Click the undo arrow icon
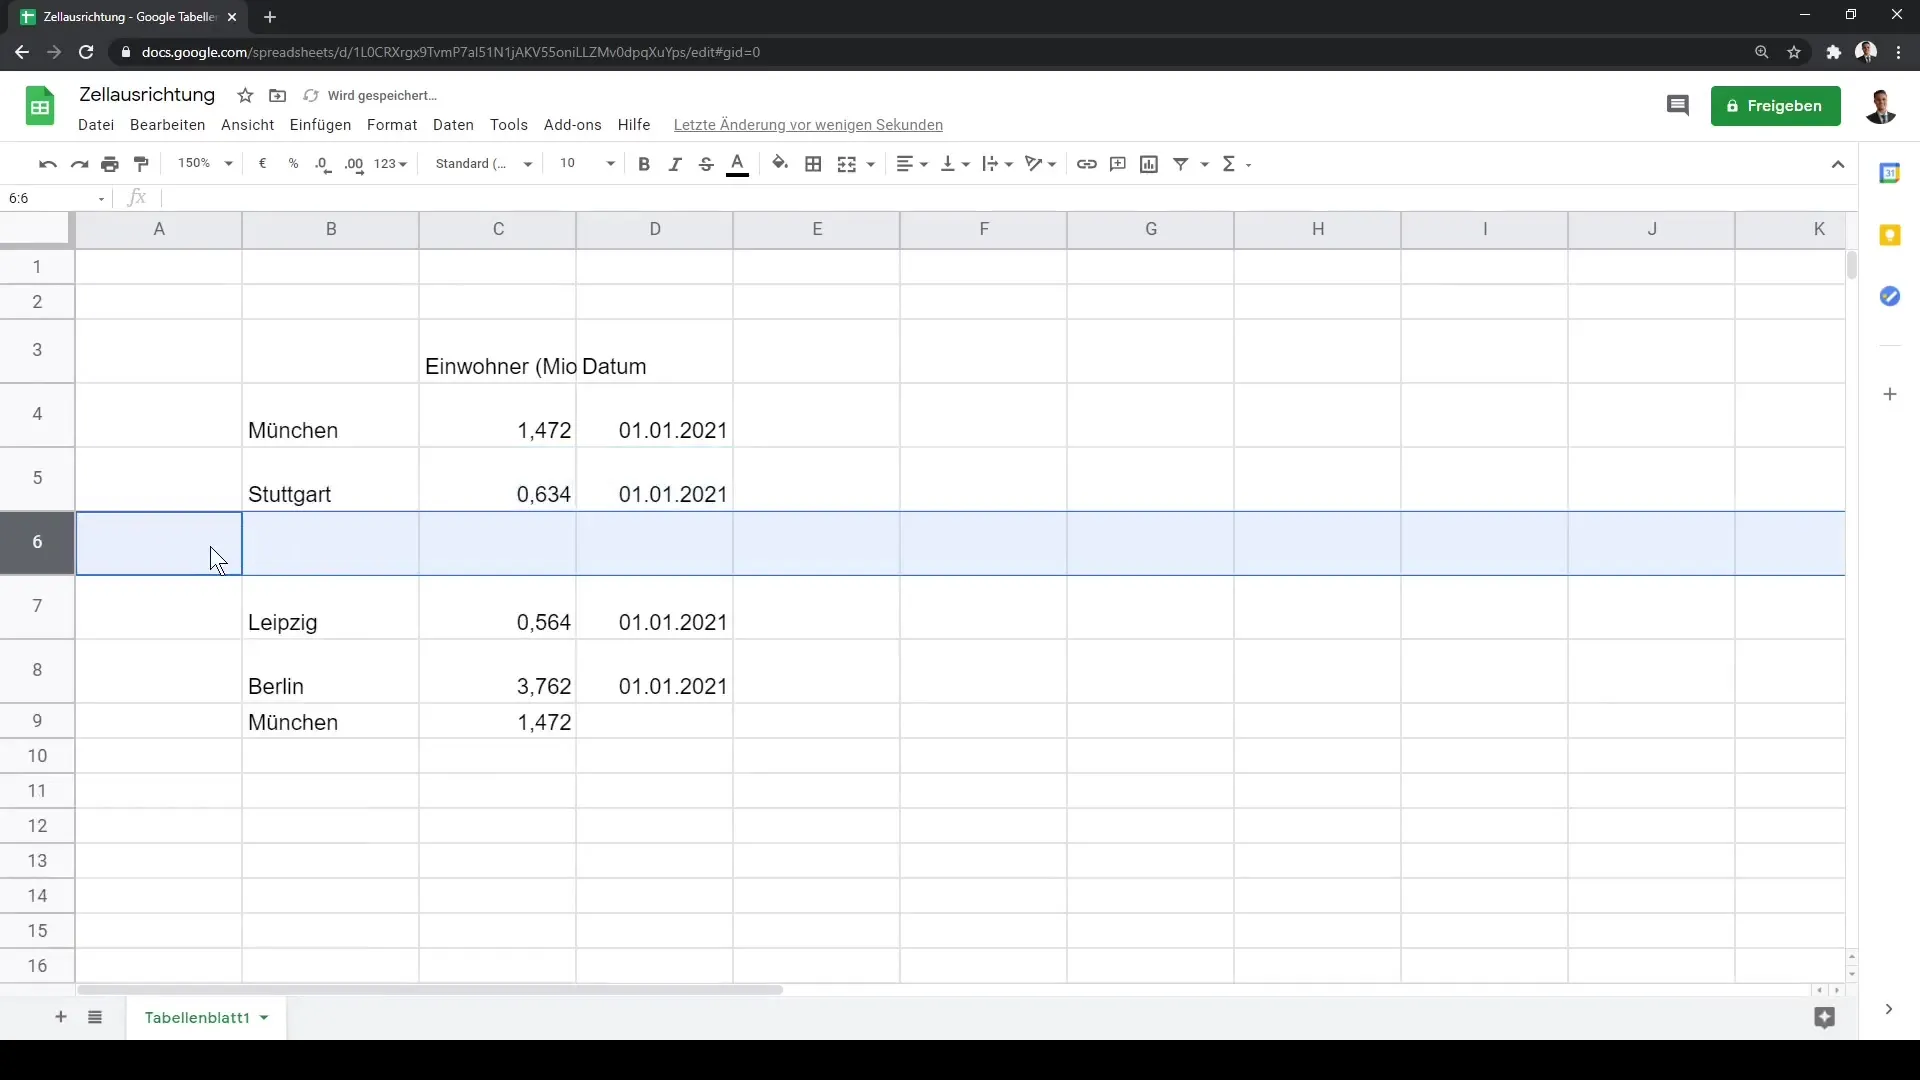 [47, 164]
